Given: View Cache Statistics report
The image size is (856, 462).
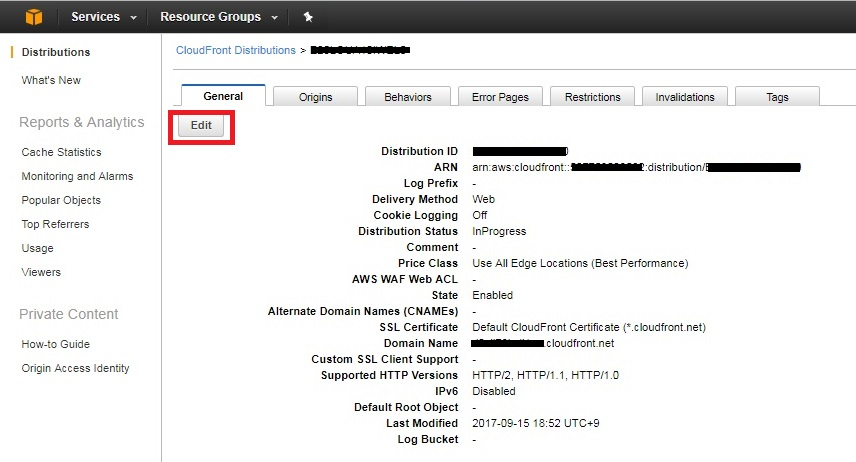Looking at the screenshot, I should tap(61, 152).
